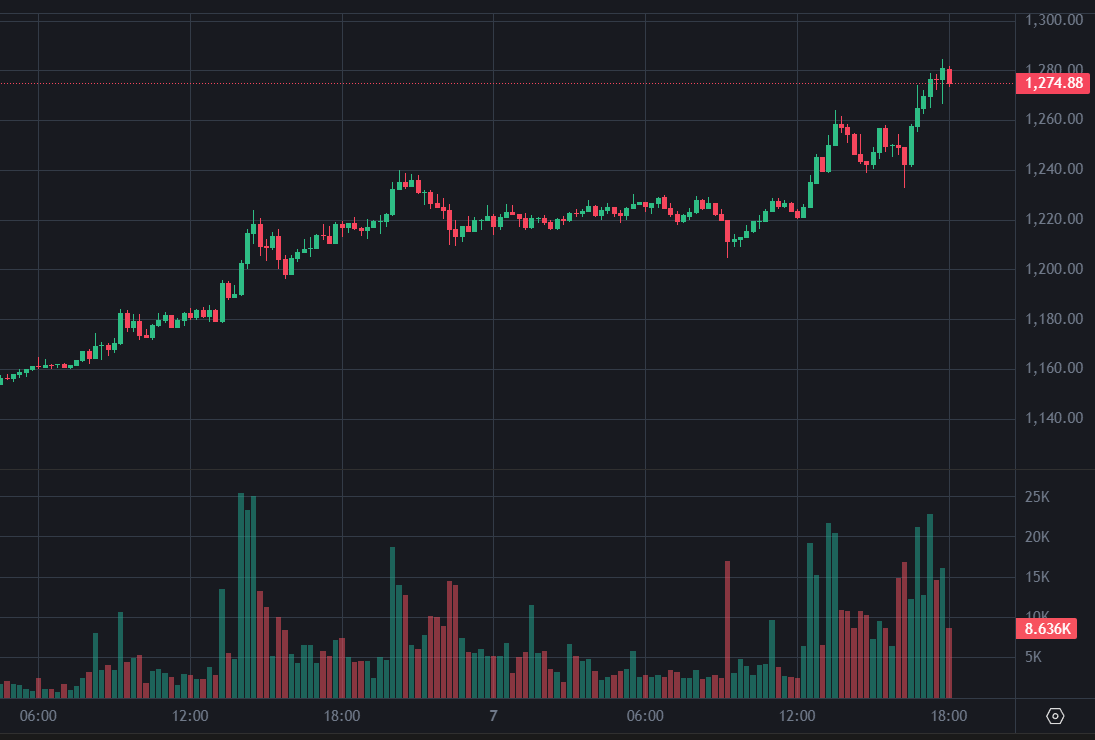Click the date label 7 on time axis
This screenshot has width=1095, height=740.
click(x=493, y=716)
